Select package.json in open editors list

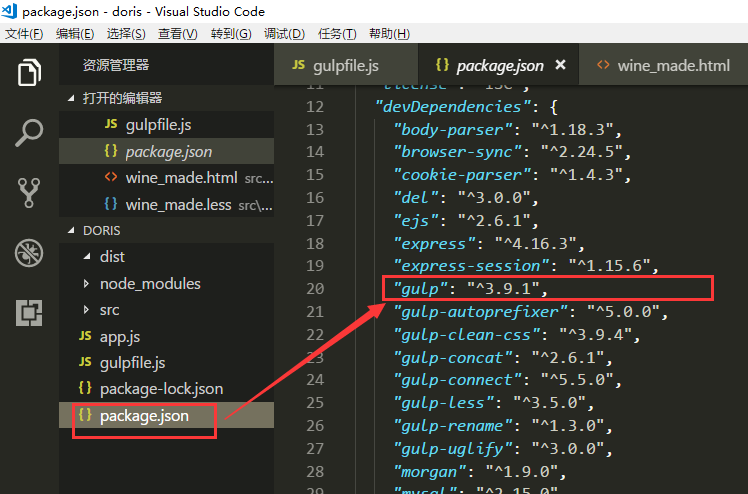[166, 152]
